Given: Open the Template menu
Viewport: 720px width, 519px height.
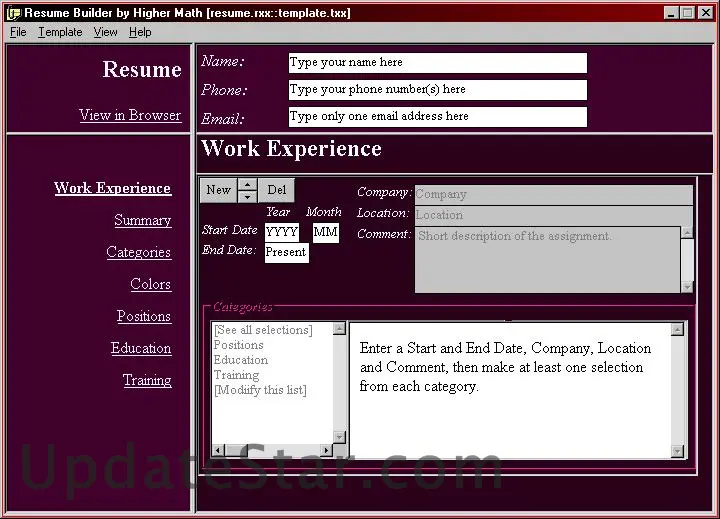Looking at the screenshot, I should coord(60,32).
